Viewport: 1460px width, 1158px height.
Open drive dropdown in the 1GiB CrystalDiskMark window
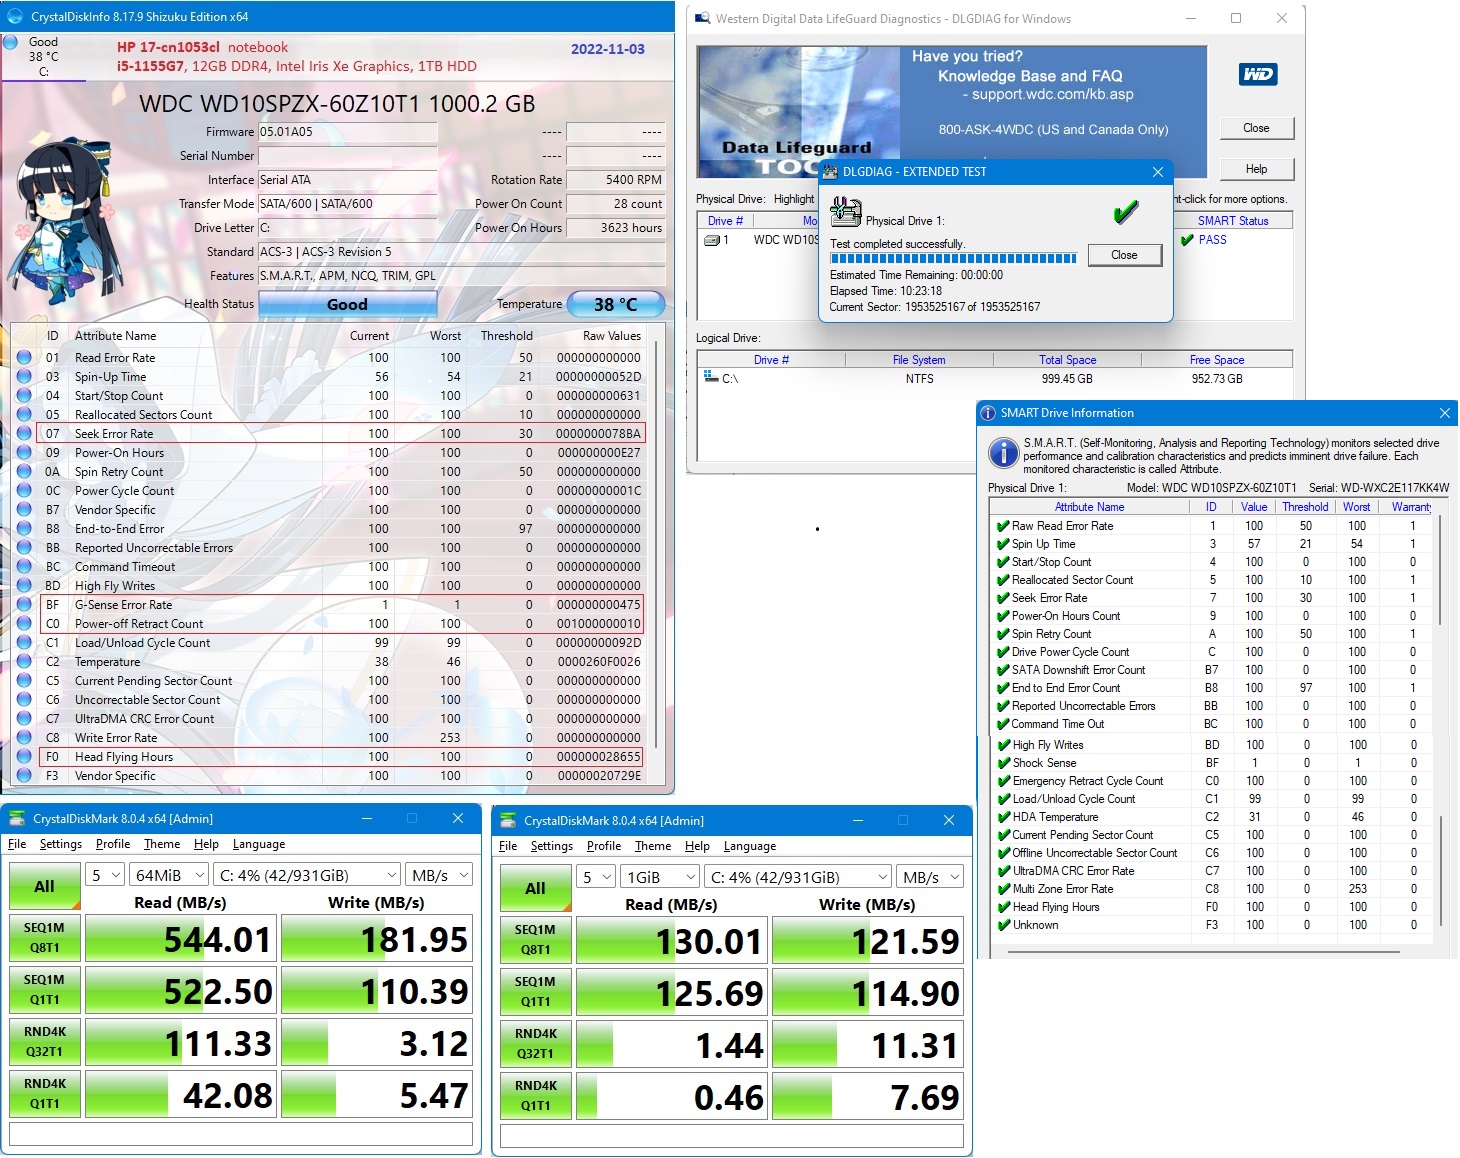point(799,877)
